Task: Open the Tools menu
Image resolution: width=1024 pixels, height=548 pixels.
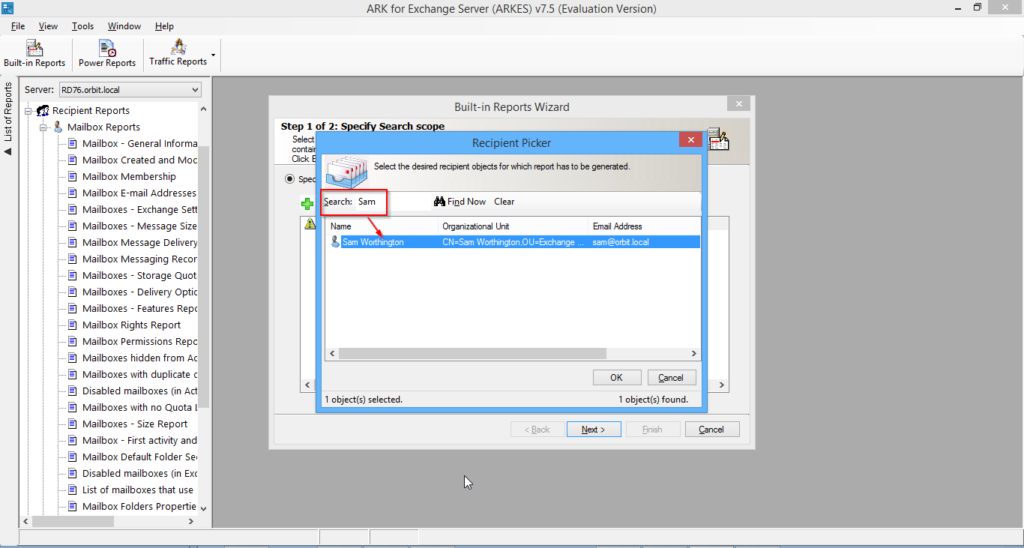Action: (82, 26)
